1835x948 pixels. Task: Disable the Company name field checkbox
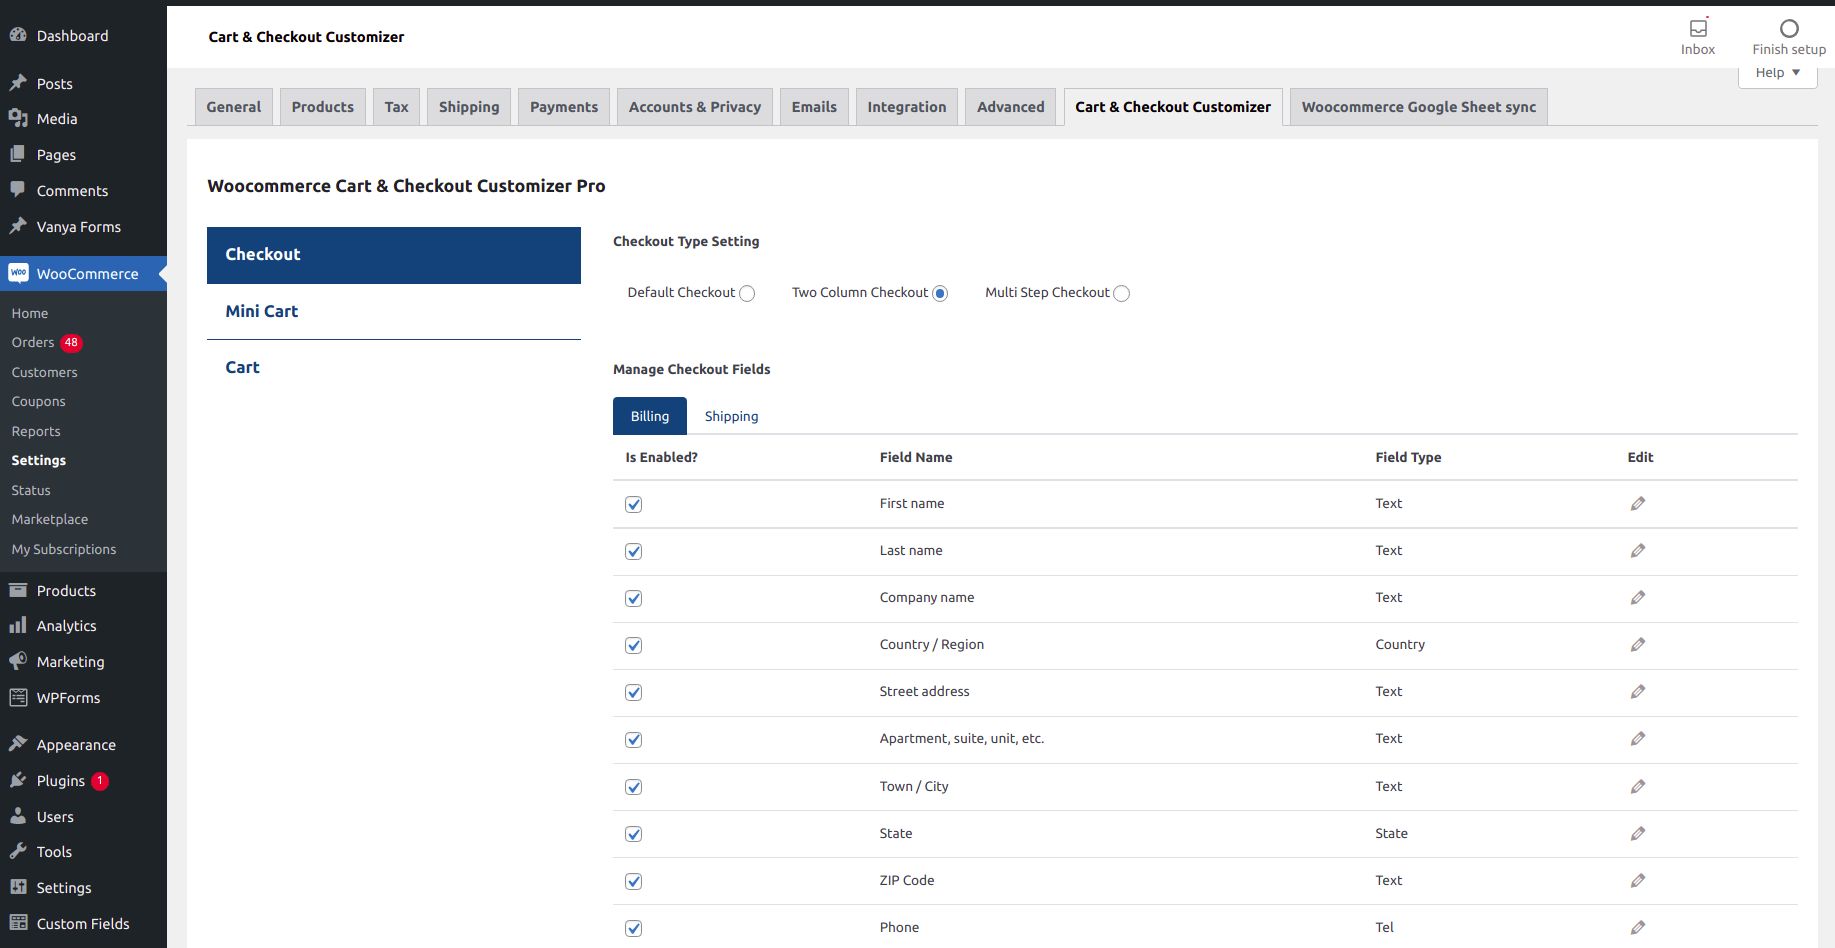633,599
